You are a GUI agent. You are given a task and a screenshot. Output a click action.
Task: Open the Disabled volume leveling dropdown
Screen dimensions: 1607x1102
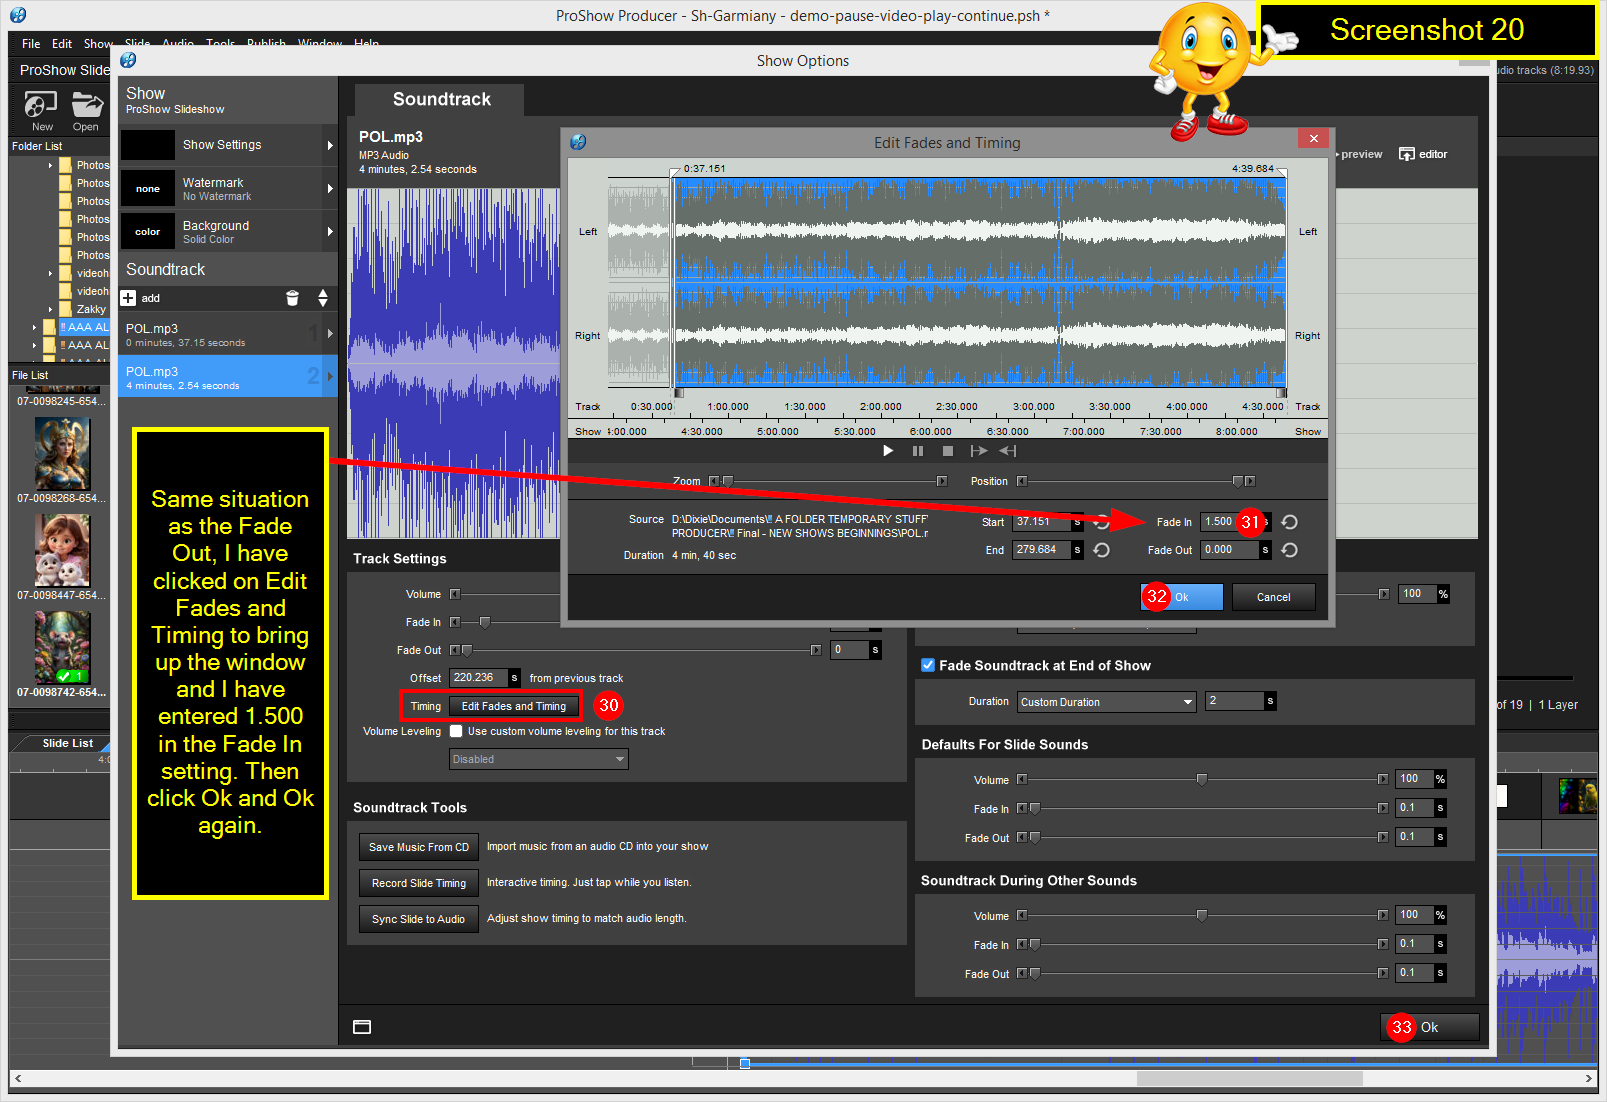coord(538,759)
